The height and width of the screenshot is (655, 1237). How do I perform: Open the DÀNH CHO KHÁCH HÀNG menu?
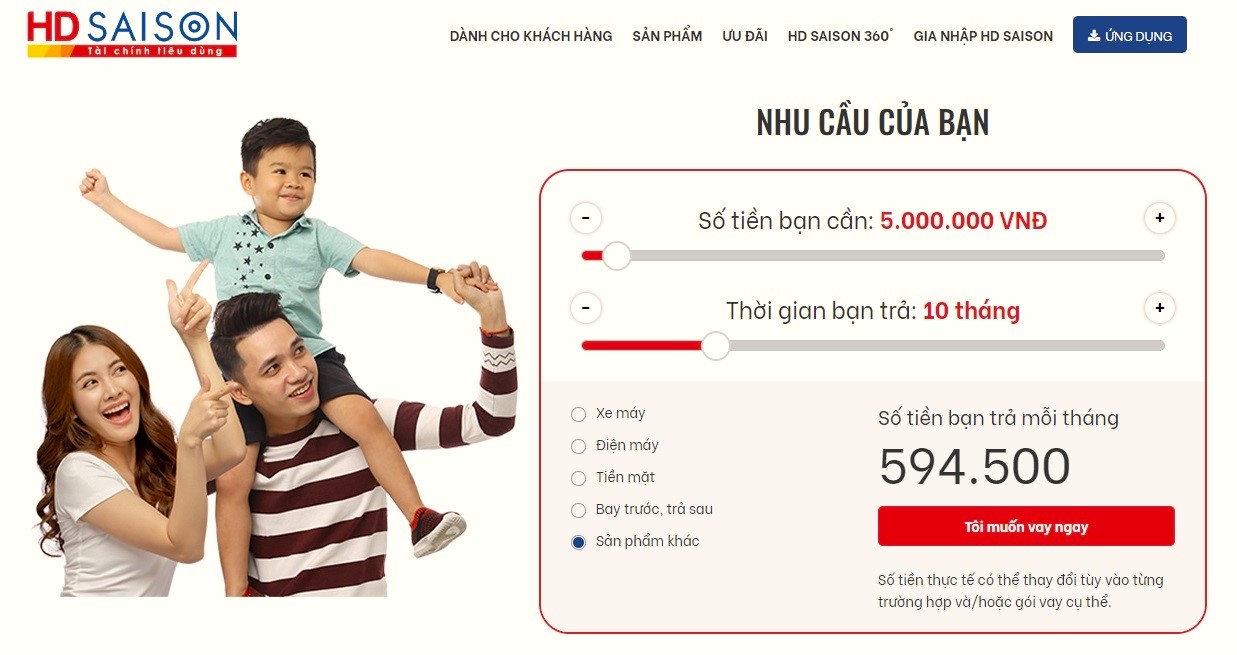coord(530,36)
